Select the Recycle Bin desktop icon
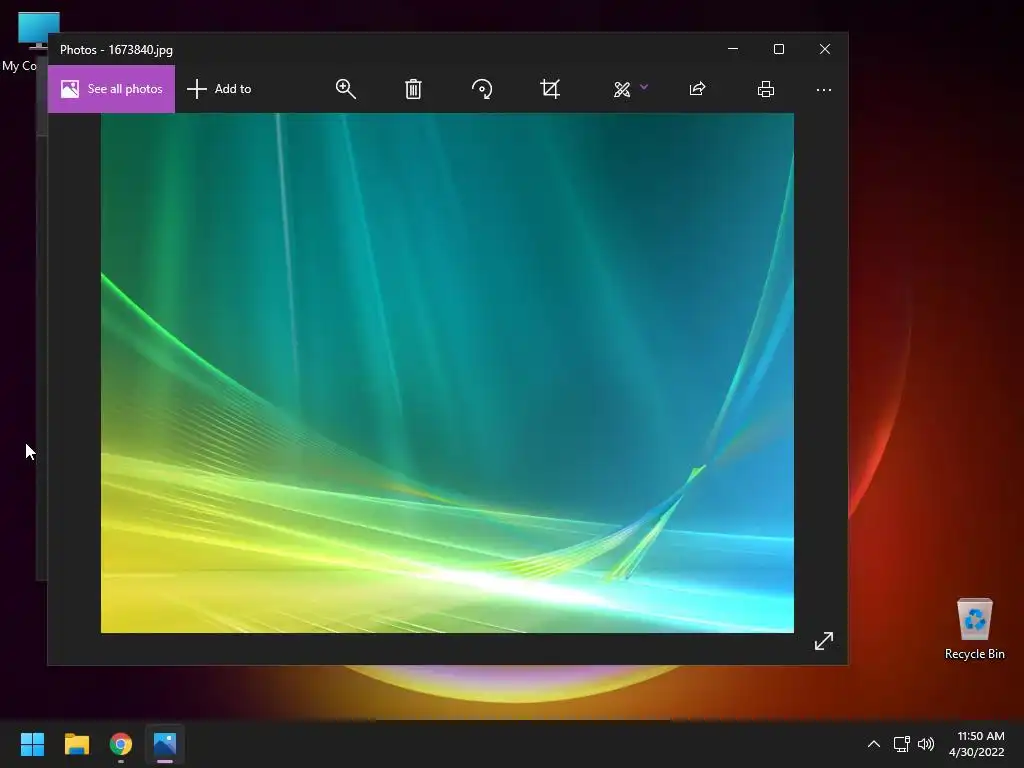This screenshot has width=1024, height=768. pos(974,629)
